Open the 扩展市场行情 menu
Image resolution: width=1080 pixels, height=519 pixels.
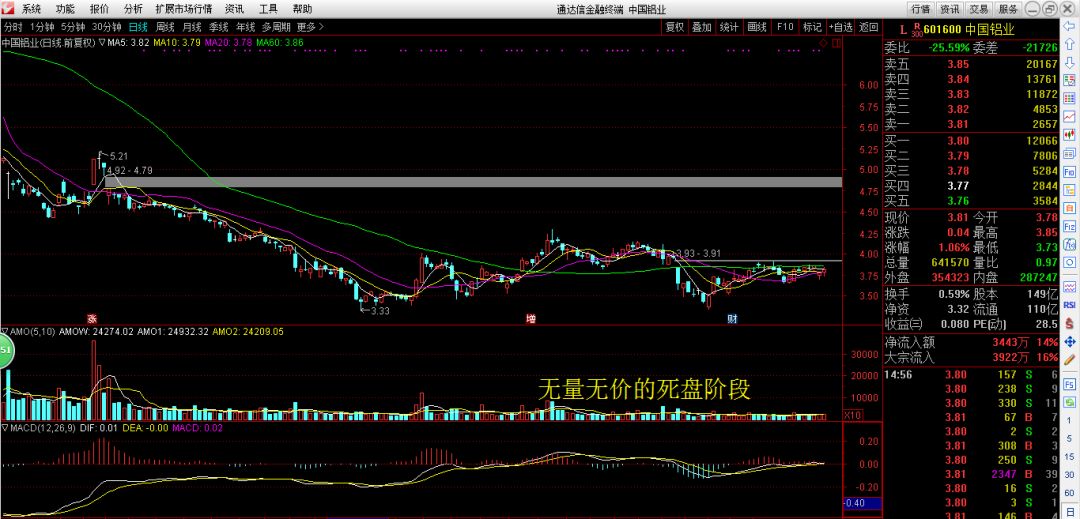(x=183, y=9)
